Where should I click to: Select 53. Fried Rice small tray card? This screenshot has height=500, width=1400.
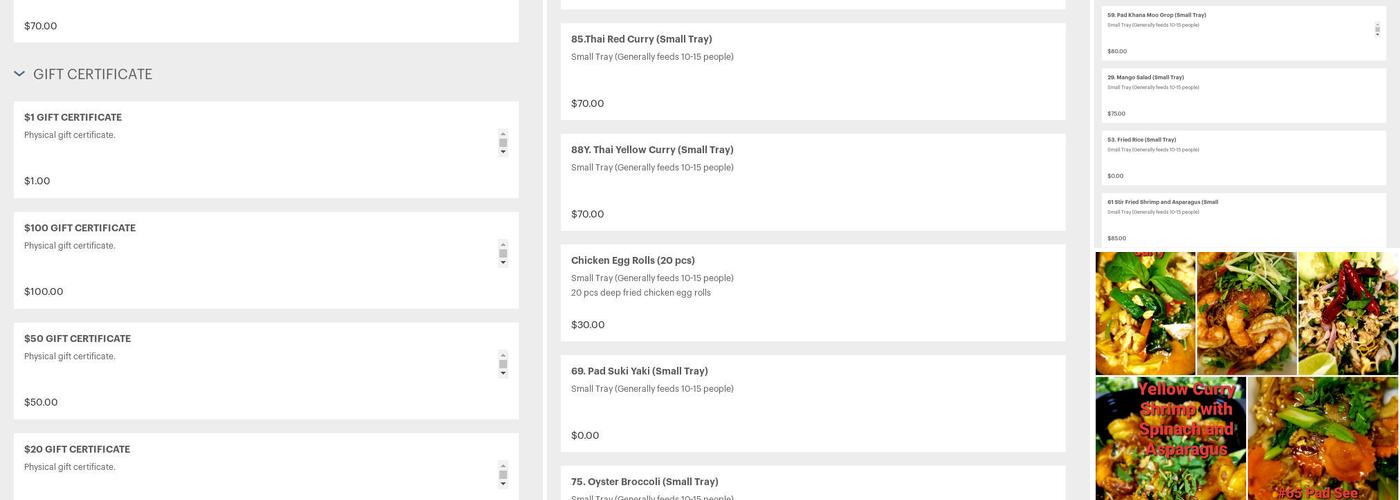[1243, 158]
